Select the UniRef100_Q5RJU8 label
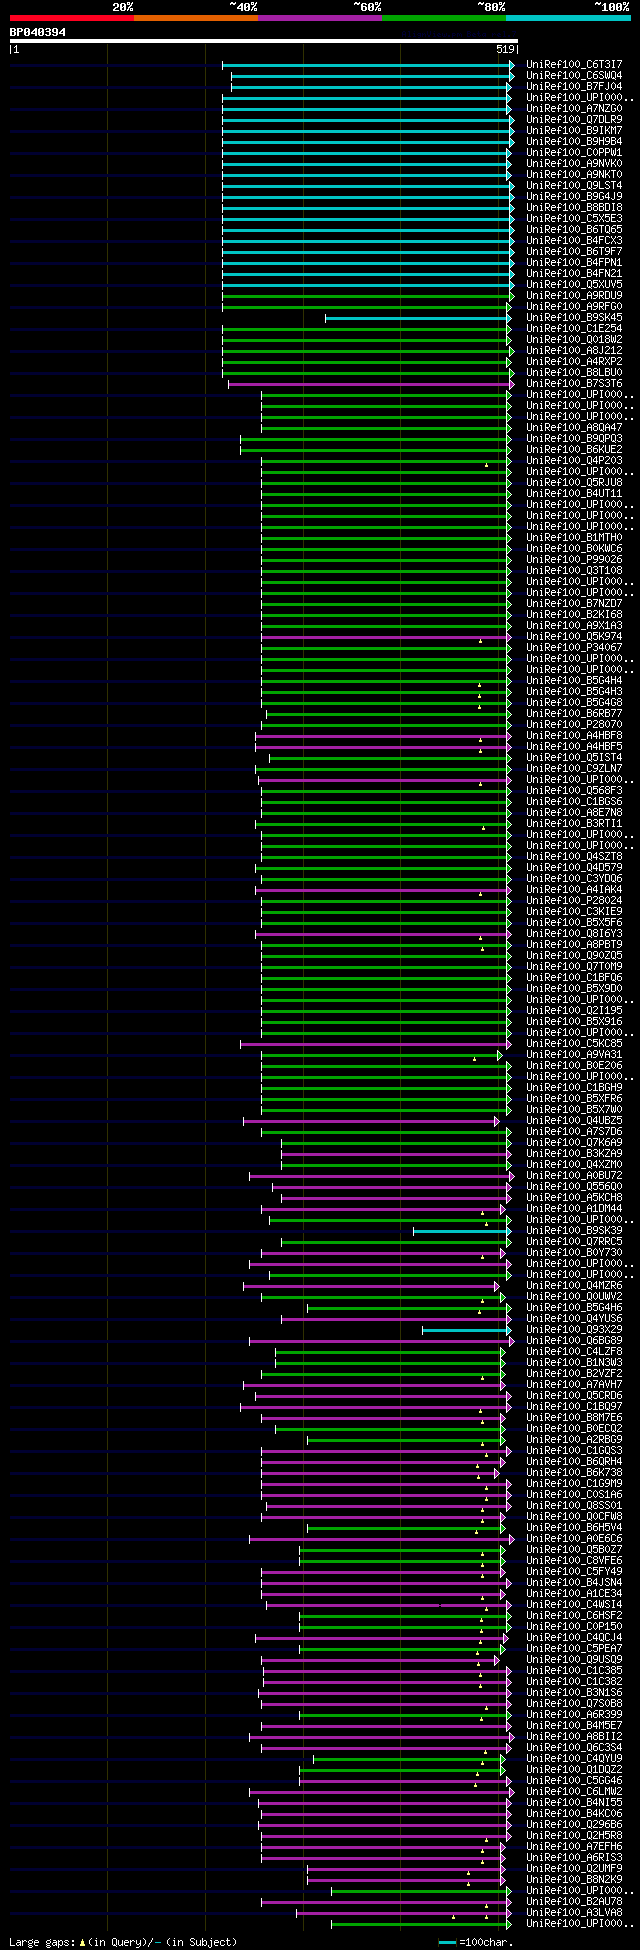Screen dimensions: 640x1950 (574, 482)
